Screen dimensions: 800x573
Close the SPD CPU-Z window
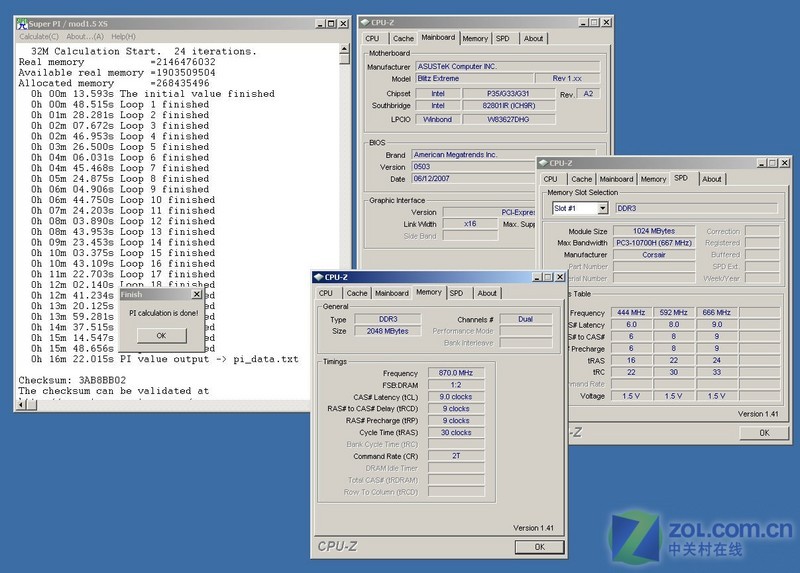click(785, 163)
